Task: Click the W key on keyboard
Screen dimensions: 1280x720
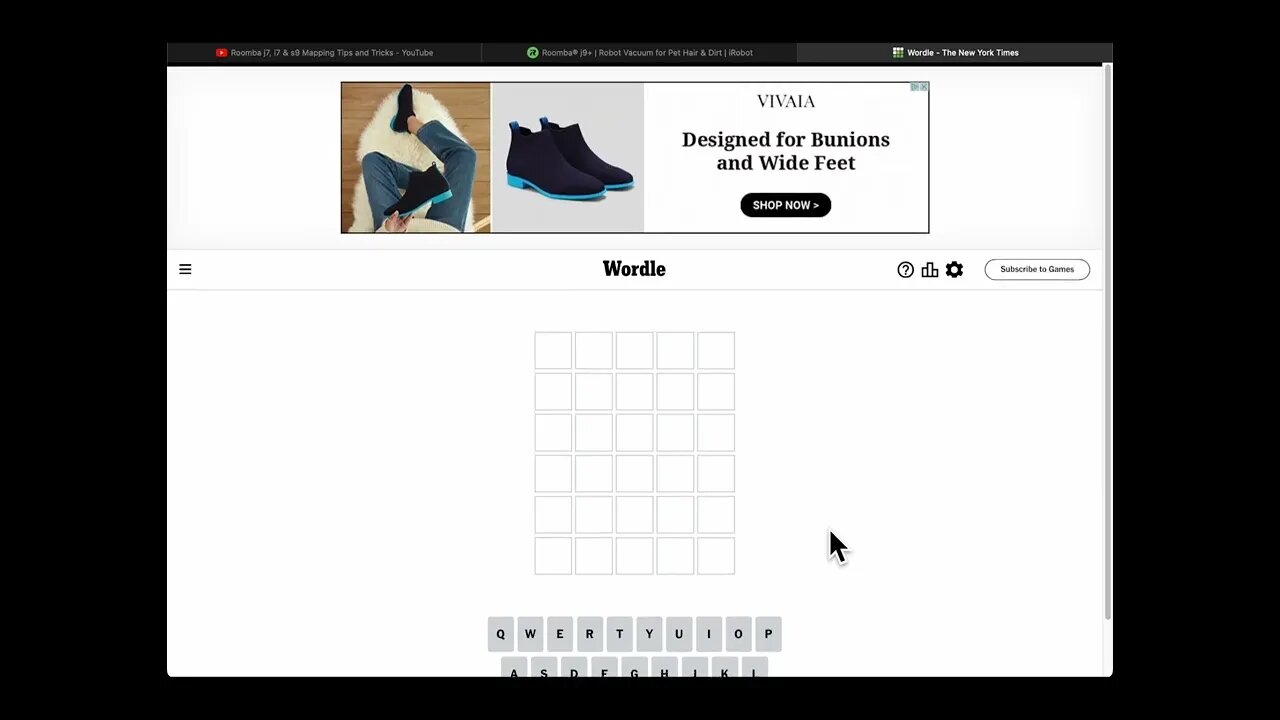Action: coord(530,634)
